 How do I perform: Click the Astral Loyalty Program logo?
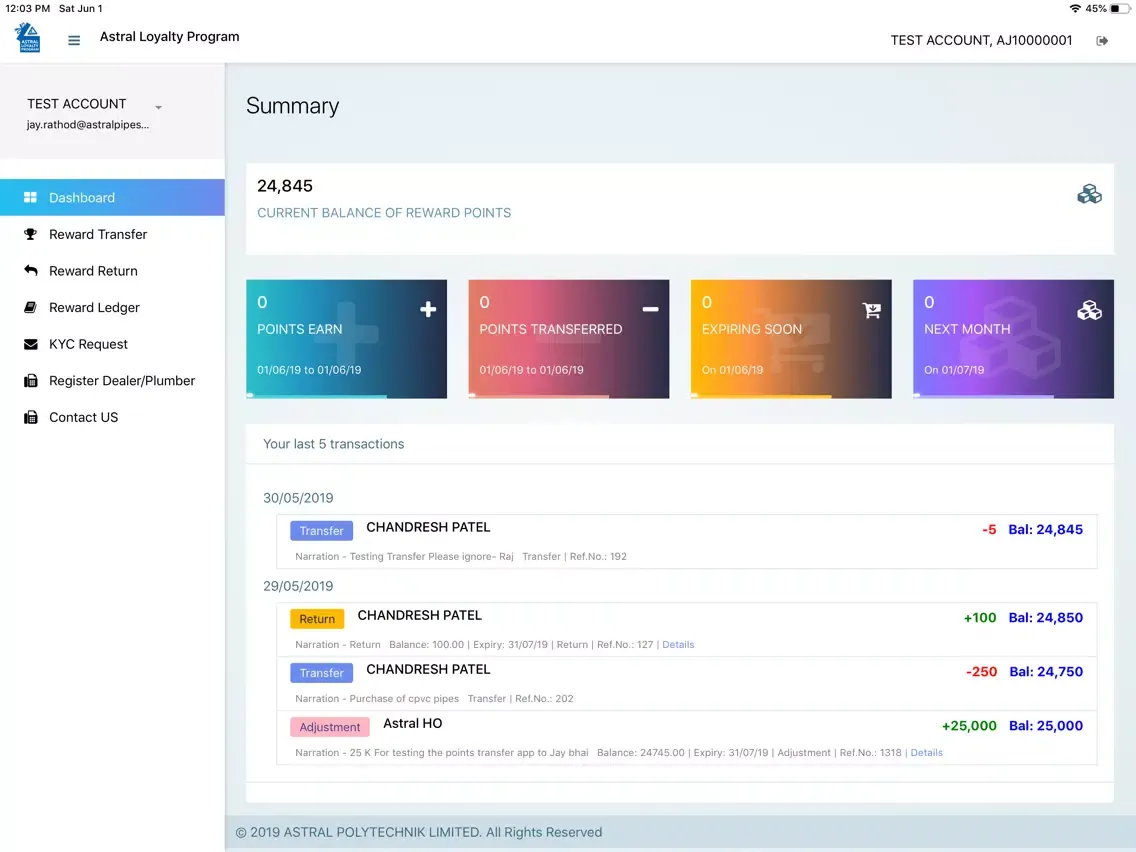pos(28,38)
